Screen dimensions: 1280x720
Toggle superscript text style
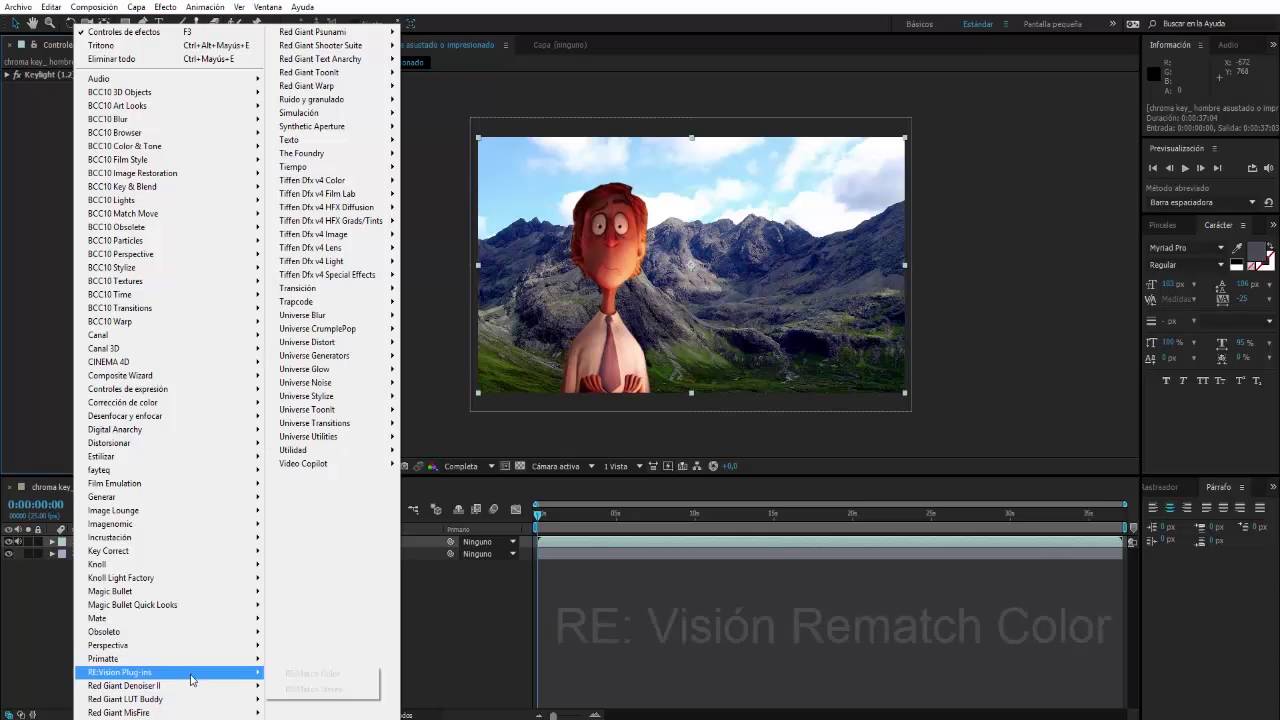[x=1240, y=381]
